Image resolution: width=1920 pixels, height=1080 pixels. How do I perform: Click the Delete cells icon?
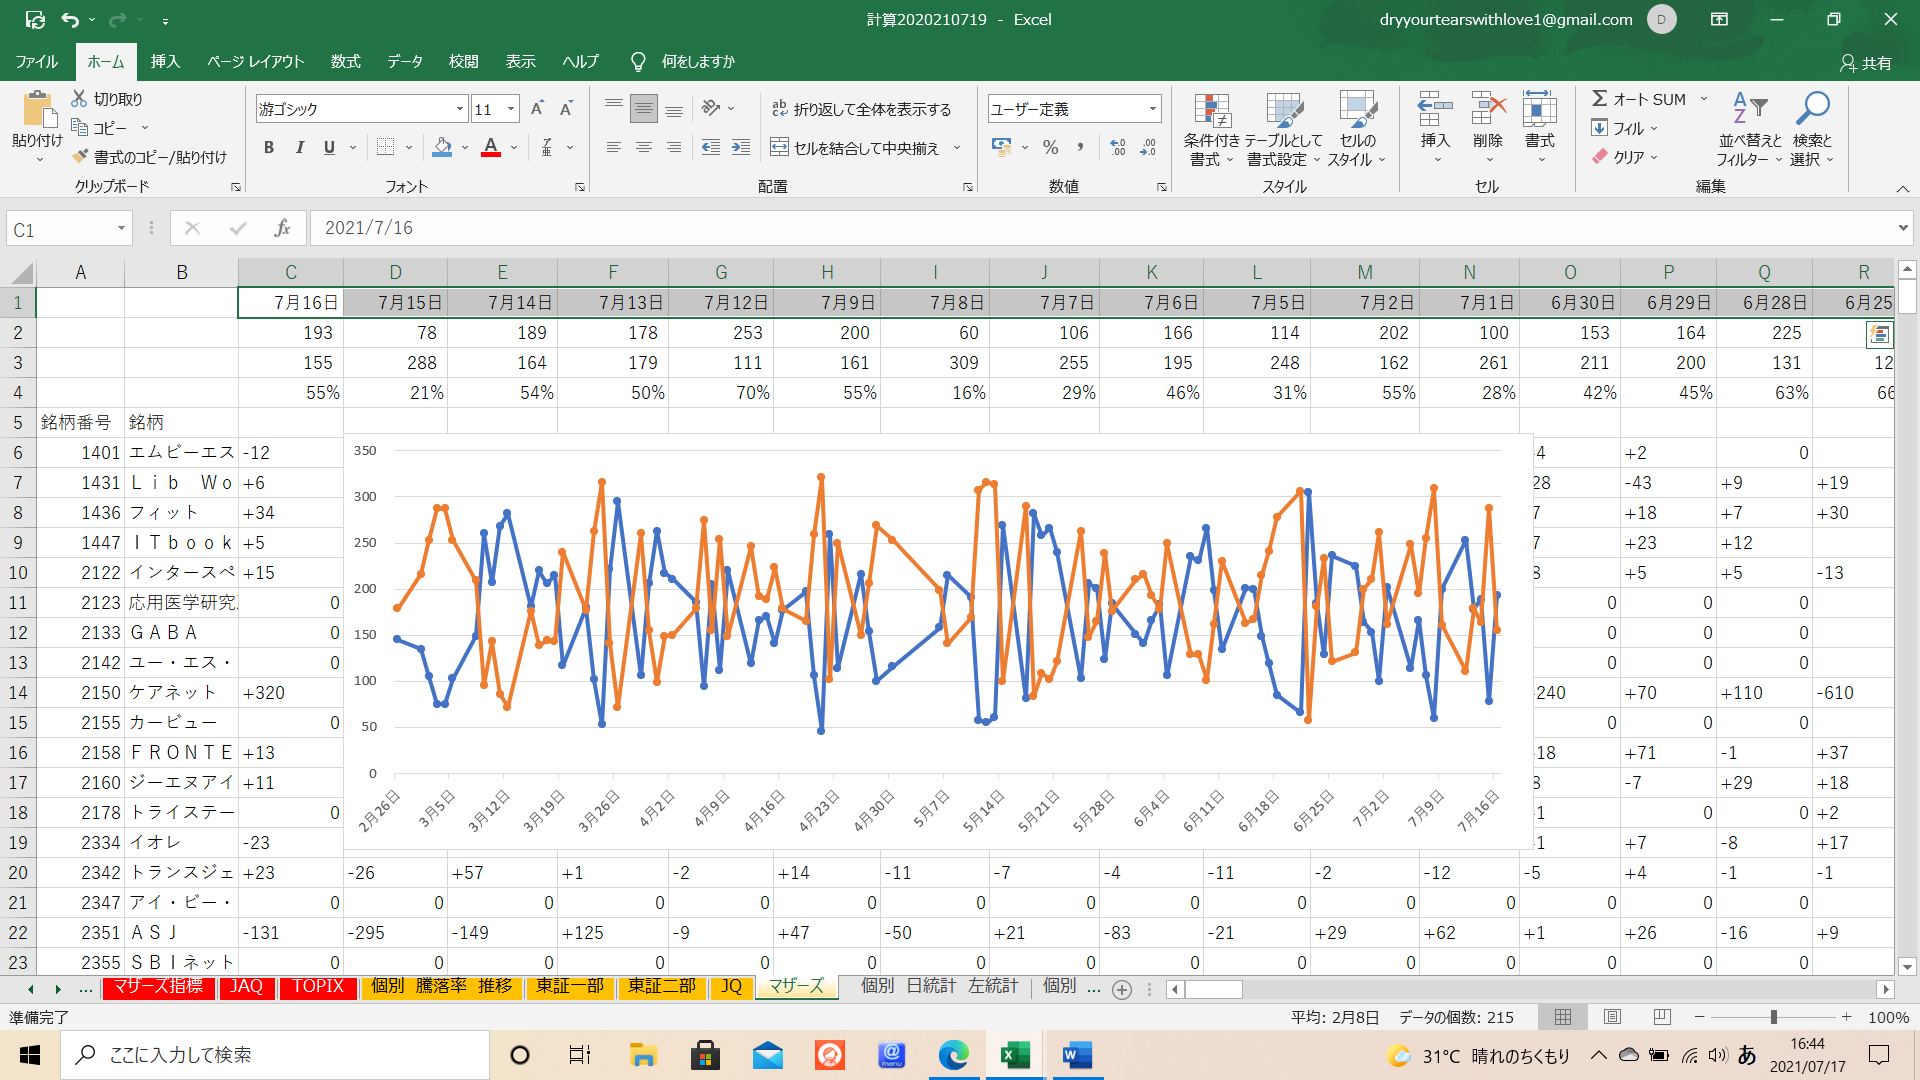point(1488,110)
